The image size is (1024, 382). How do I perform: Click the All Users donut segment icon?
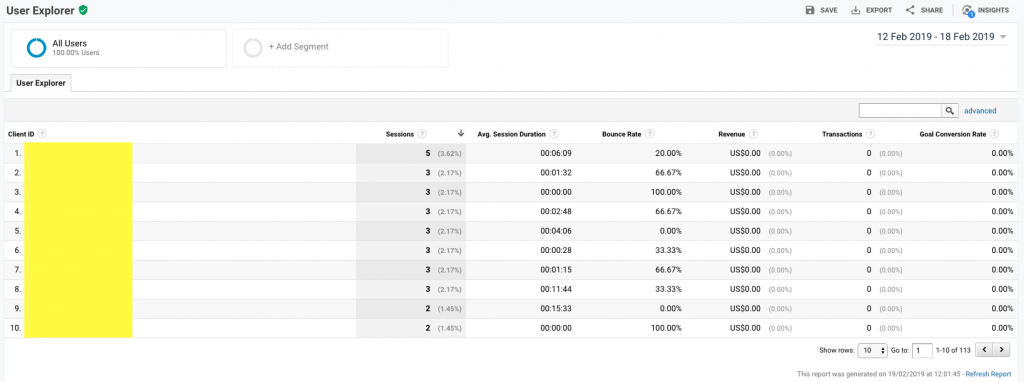36,48
